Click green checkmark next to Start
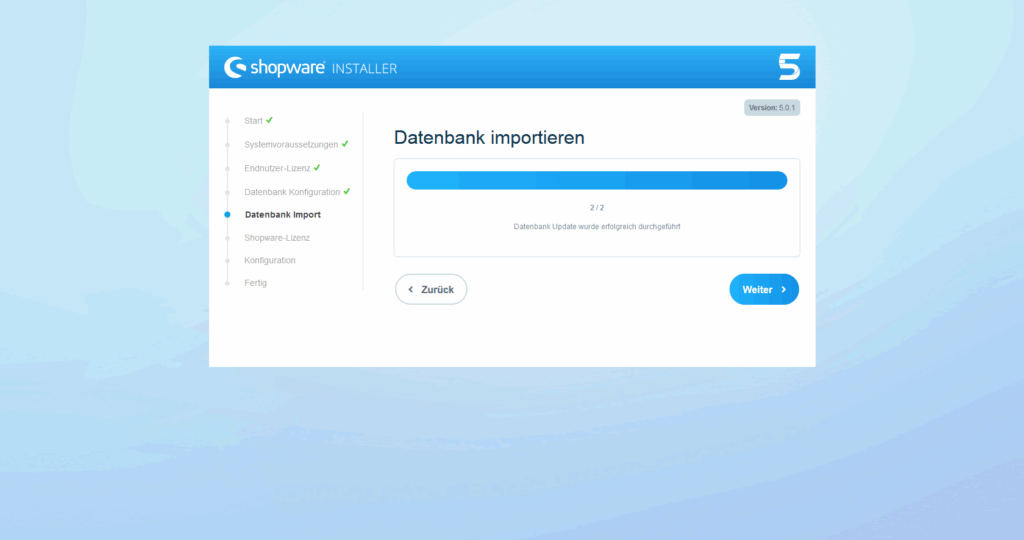 (270, 120)
